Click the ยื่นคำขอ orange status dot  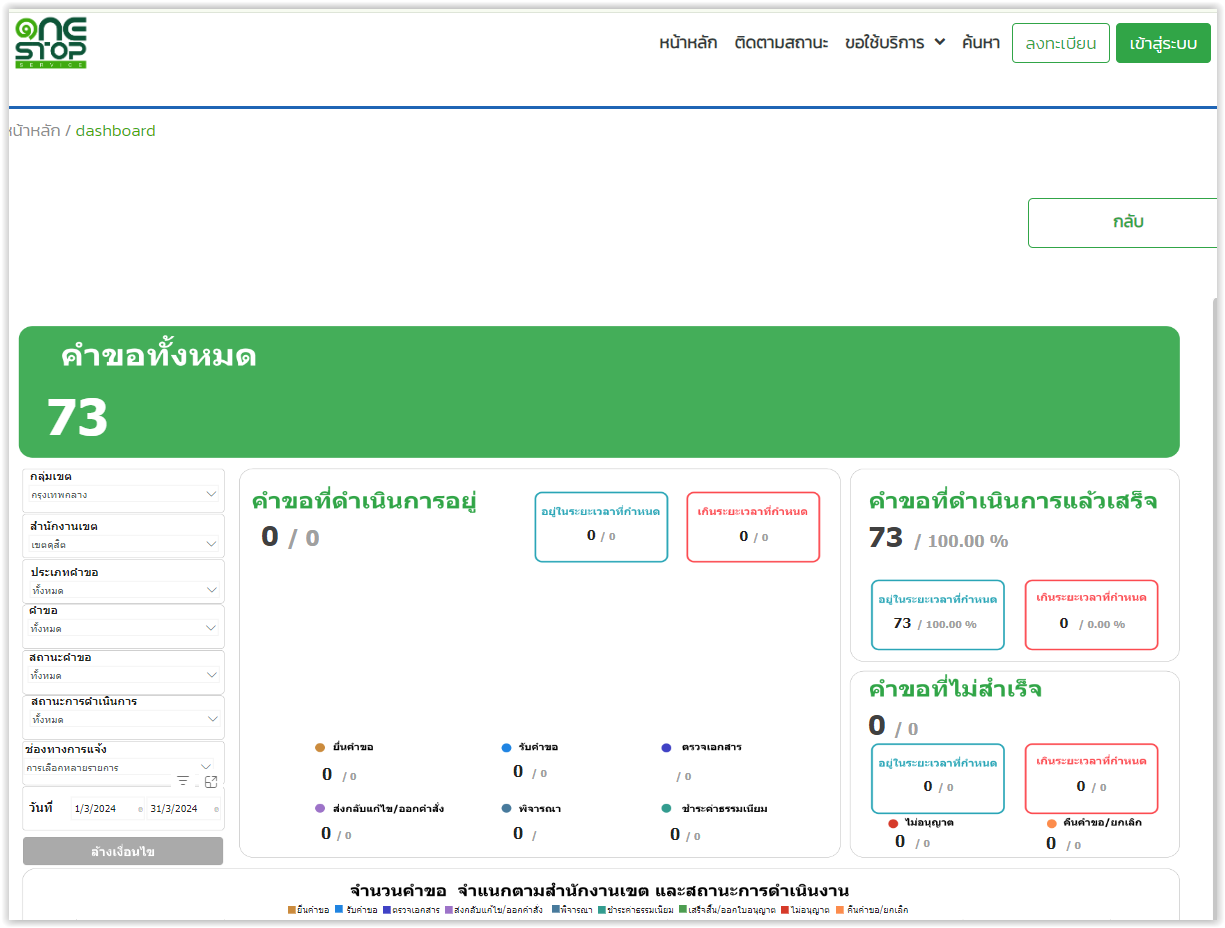tap(320, 747)
